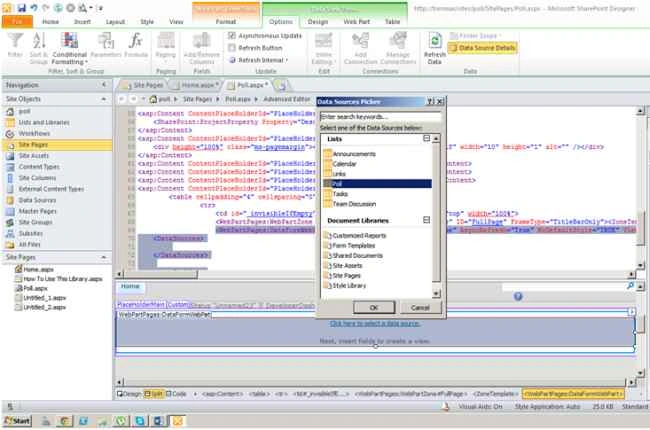Switch to Code view
Viewport: 650px width, 430px height.
pos(176,394)
